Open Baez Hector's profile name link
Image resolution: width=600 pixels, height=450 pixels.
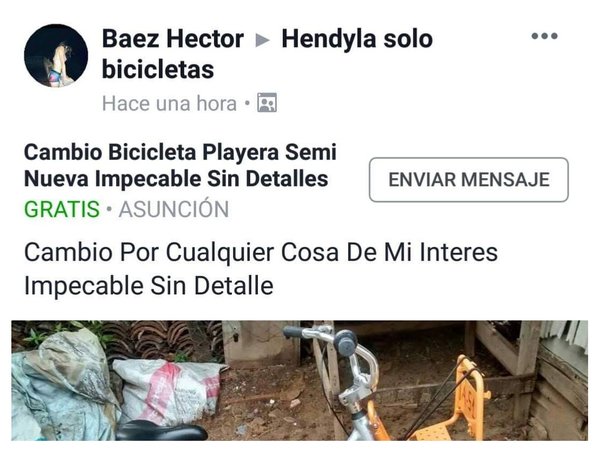point(173,39)
